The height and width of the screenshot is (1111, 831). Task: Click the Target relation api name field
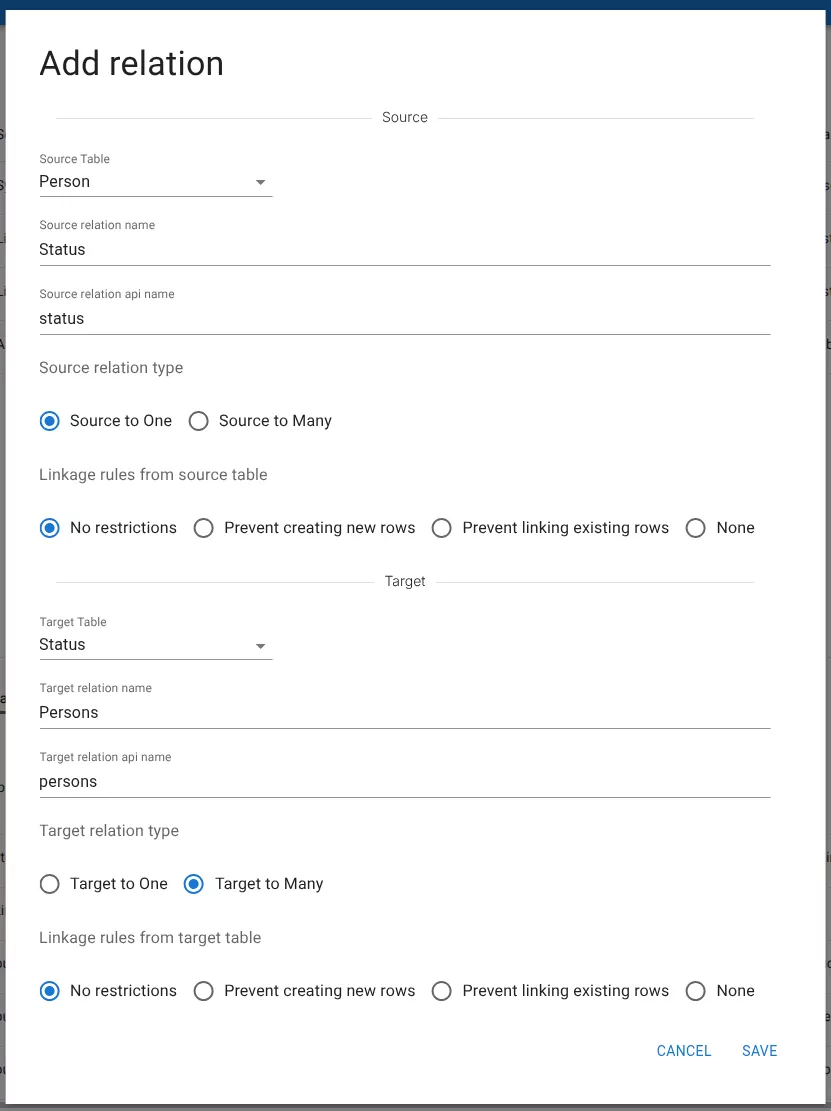coord(404,782)
